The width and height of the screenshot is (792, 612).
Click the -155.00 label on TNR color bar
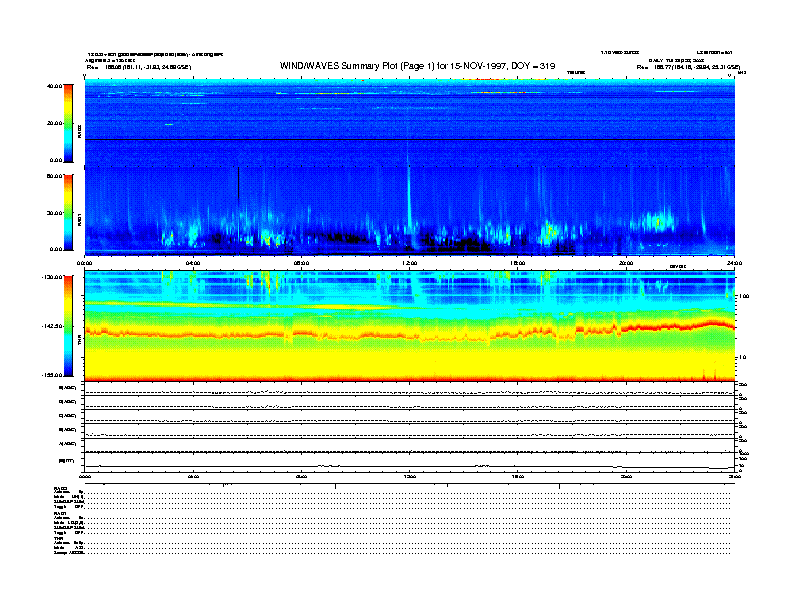coord(53,375)
